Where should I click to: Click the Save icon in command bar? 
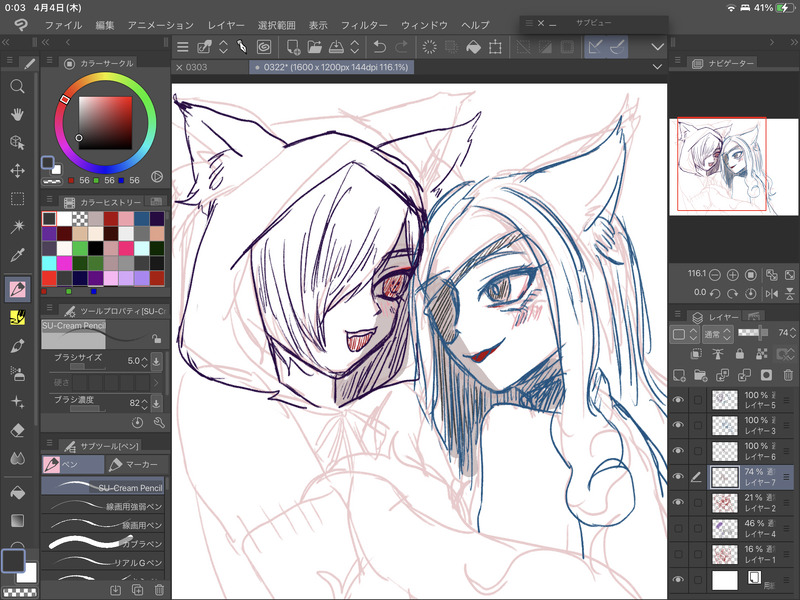336,47
